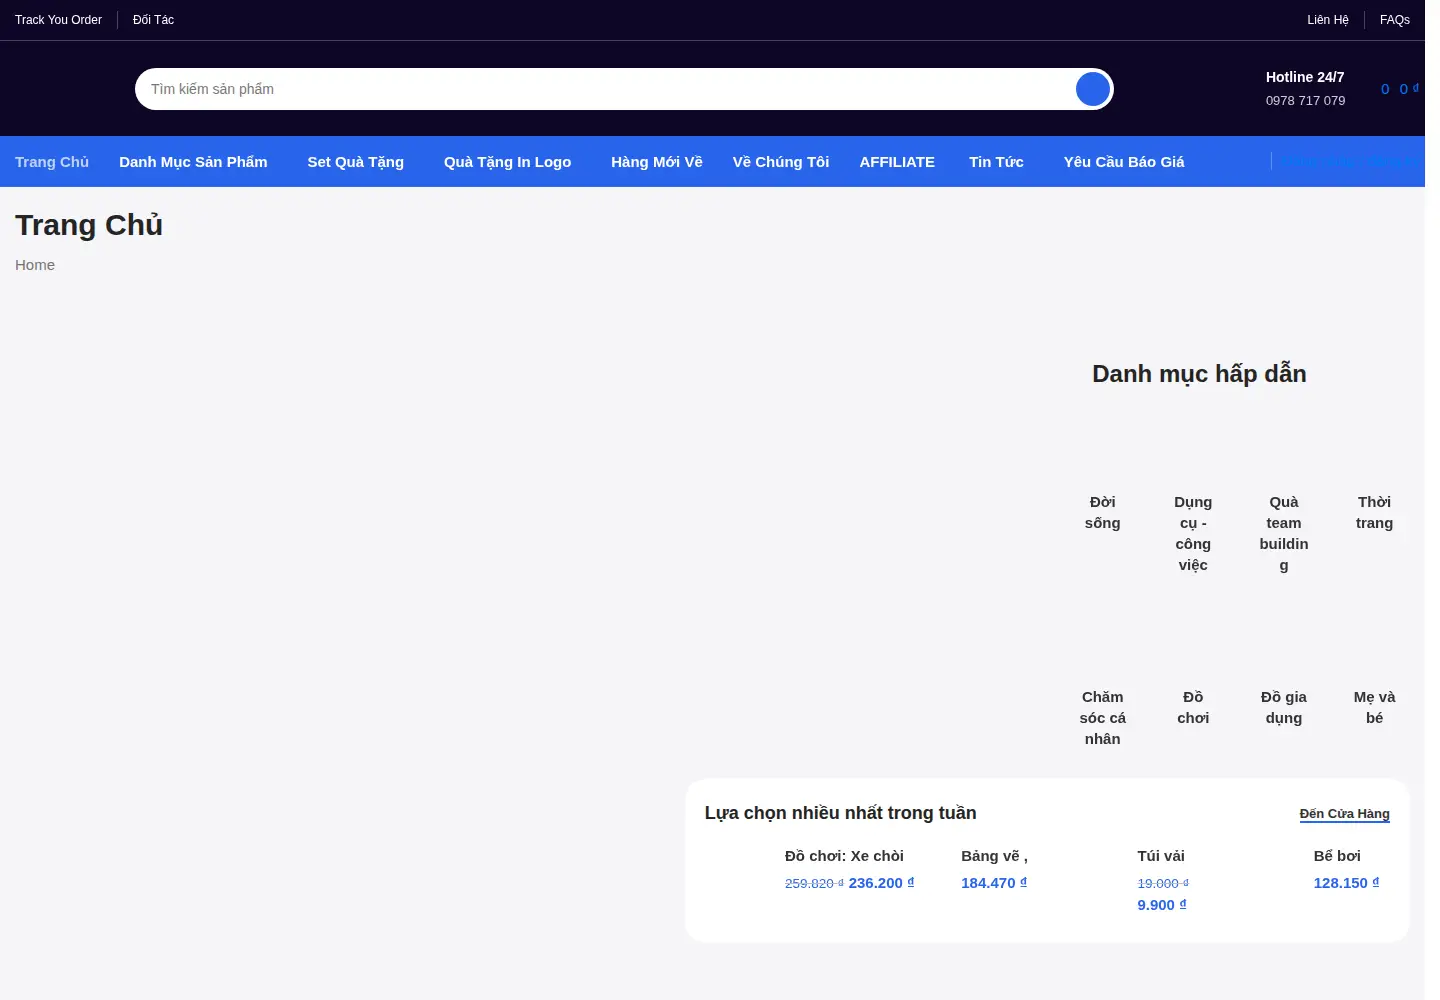
Task: Open the Chăm sóc cá nhân category
Action: click(1102, 718)
